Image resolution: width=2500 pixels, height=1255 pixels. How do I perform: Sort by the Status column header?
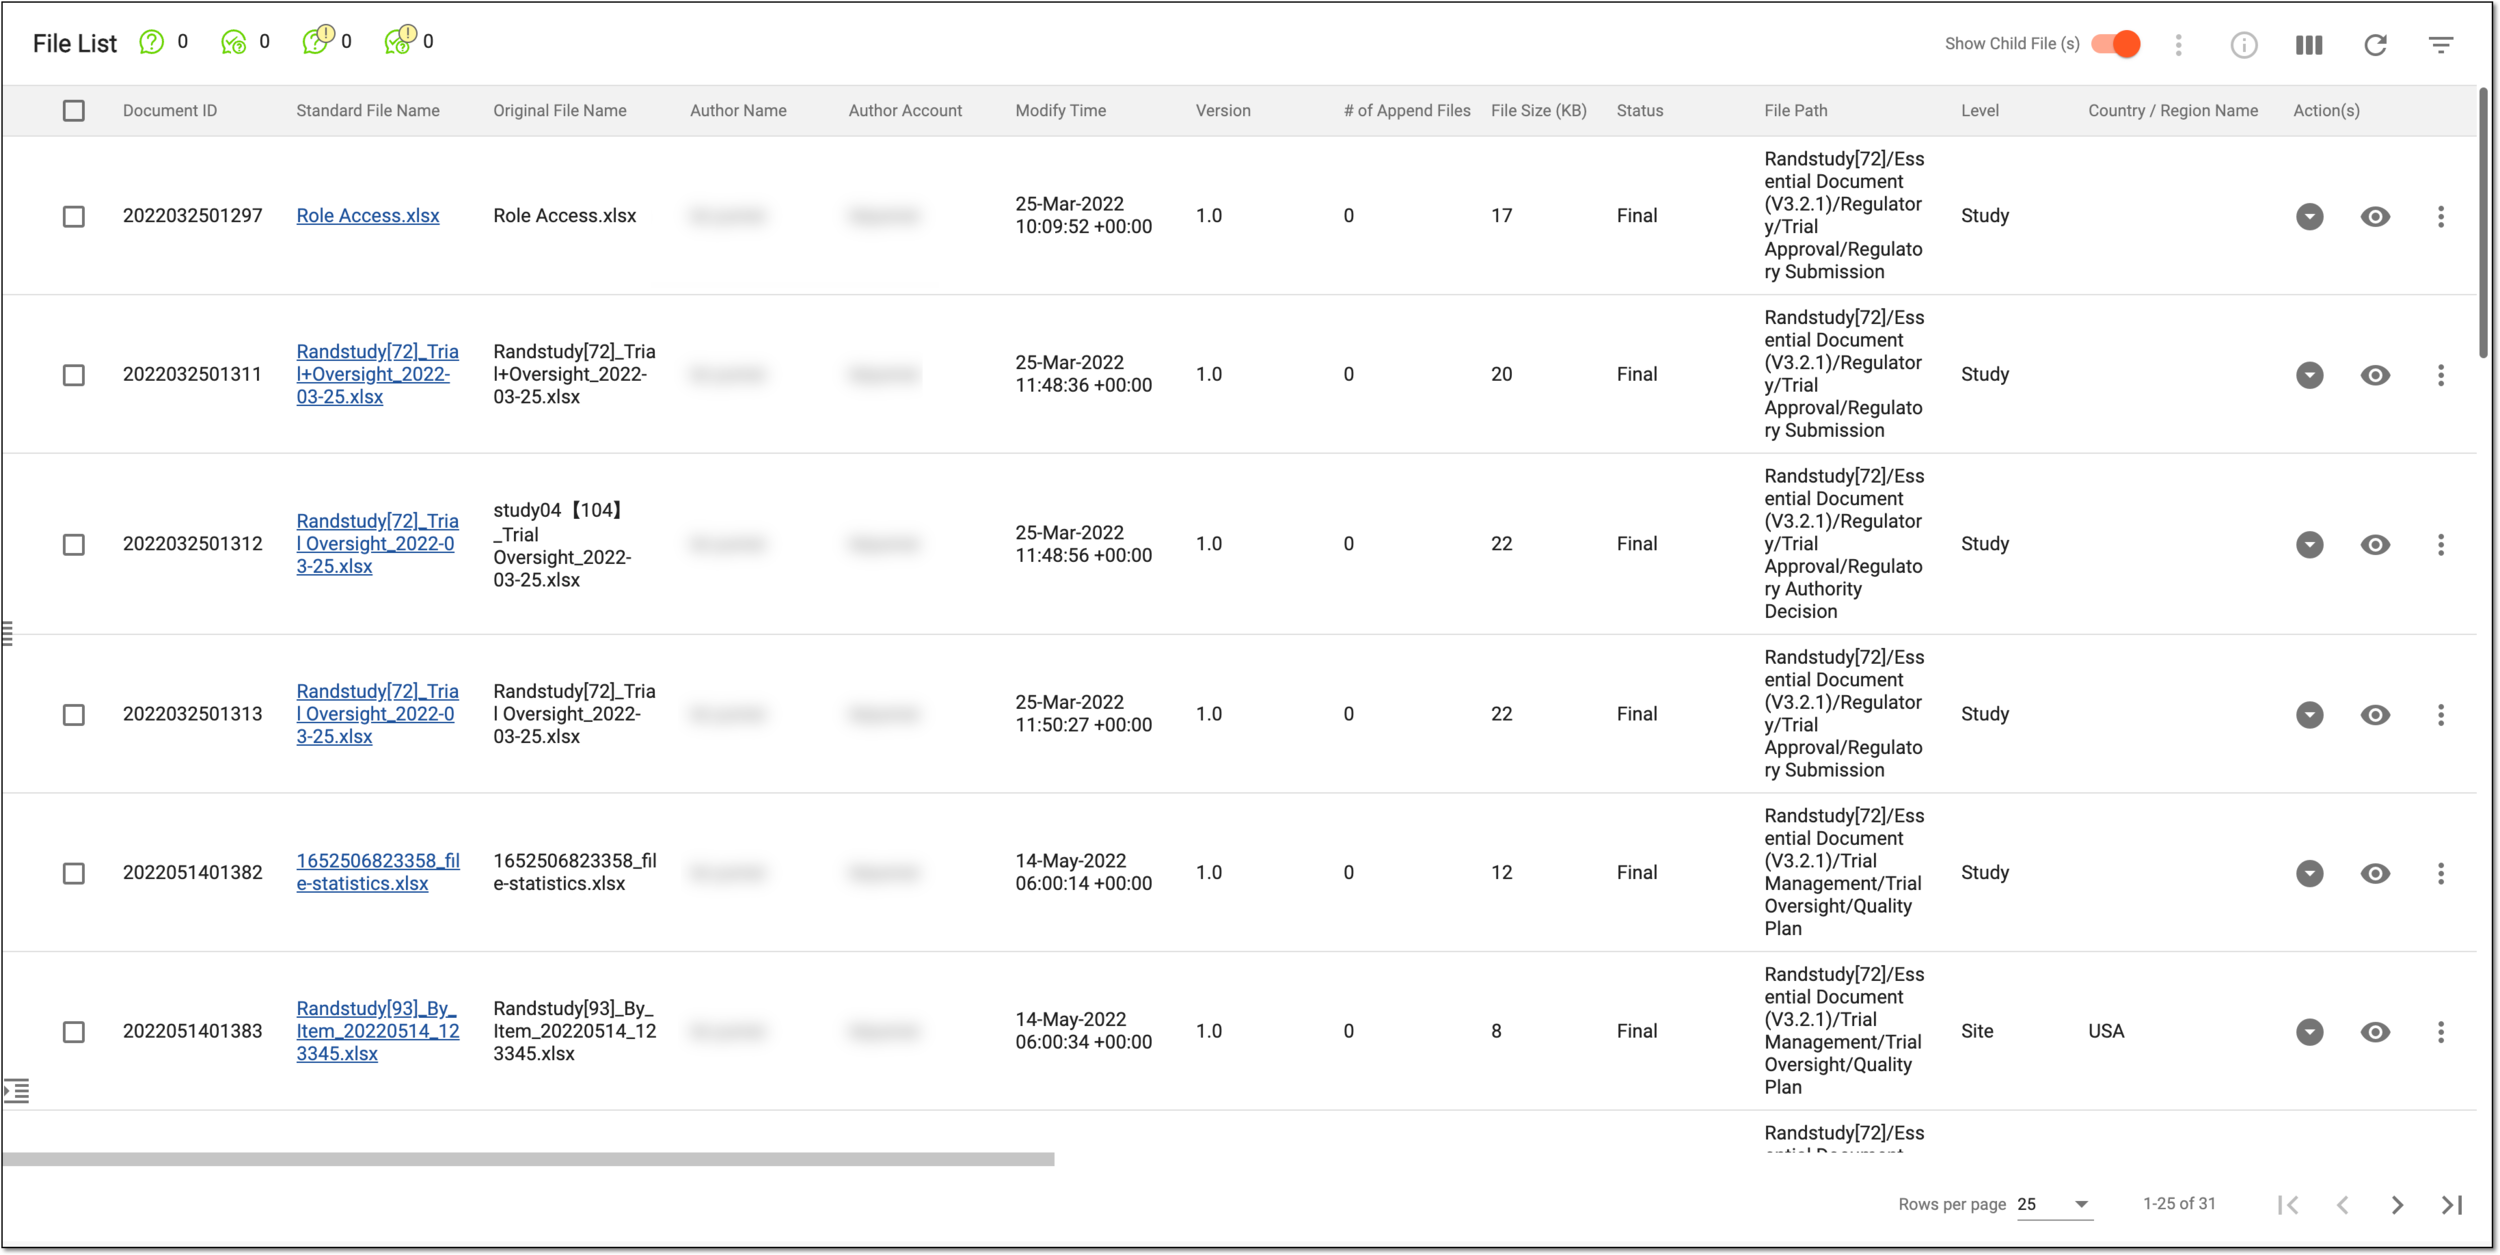pos(1640,111)
